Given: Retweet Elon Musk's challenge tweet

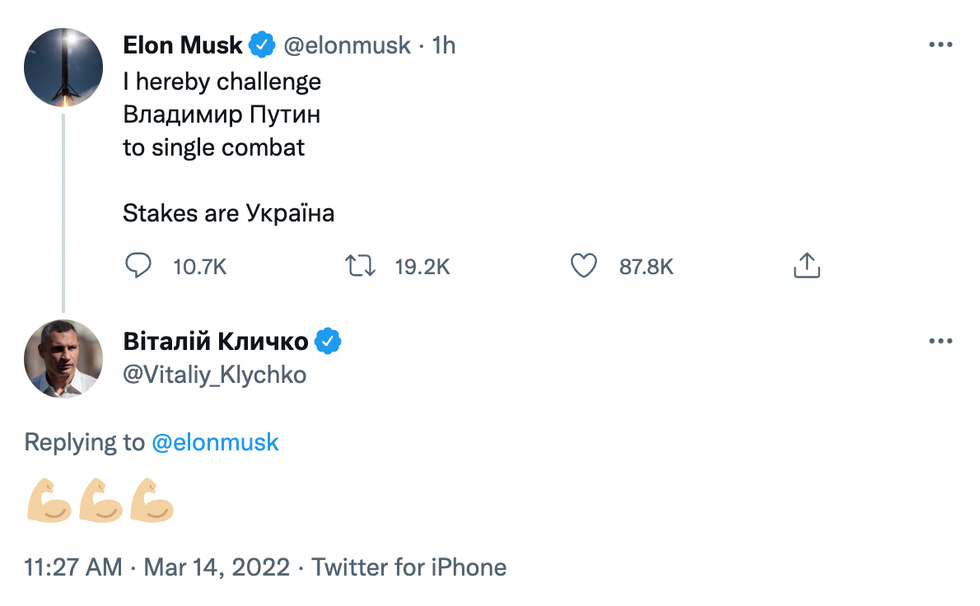Looking at the screenshot, I should click(x=360, y=266).
